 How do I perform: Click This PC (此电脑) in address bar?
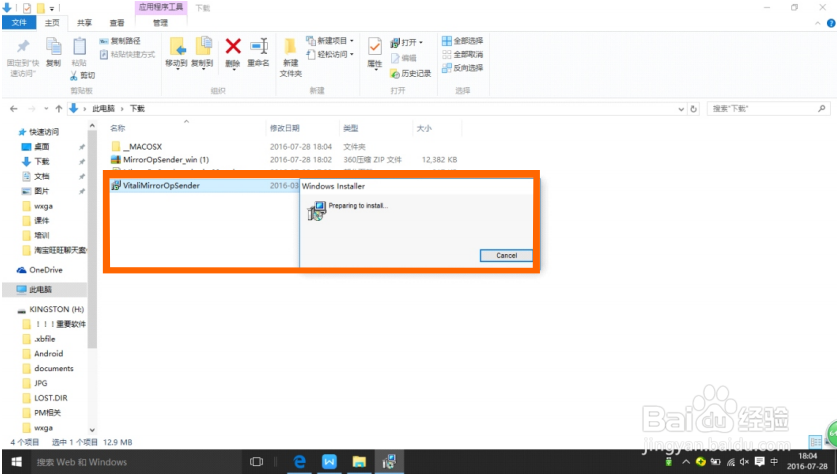point(104,109)
